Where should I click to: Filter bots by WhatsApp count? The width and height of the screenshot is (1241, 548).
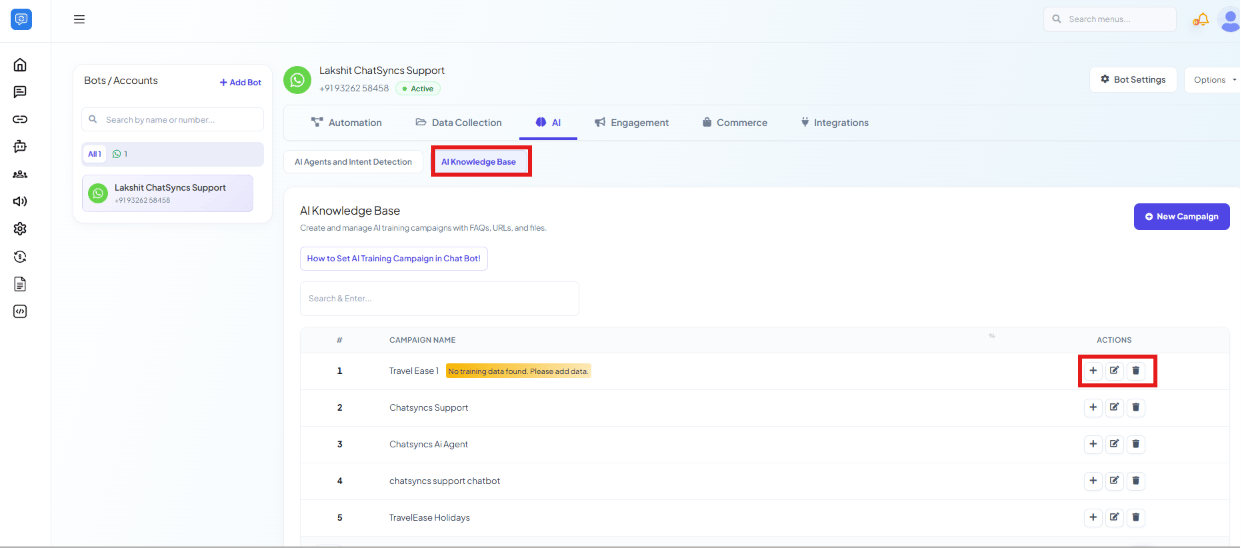(120, 154)
